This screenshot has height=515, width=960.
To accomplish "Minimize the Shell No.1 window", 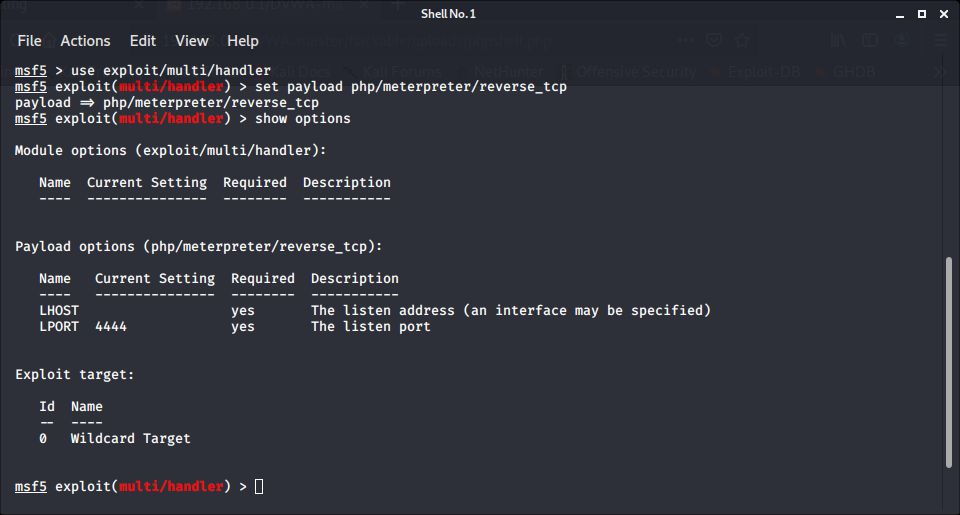I will [x=899, y=14].
